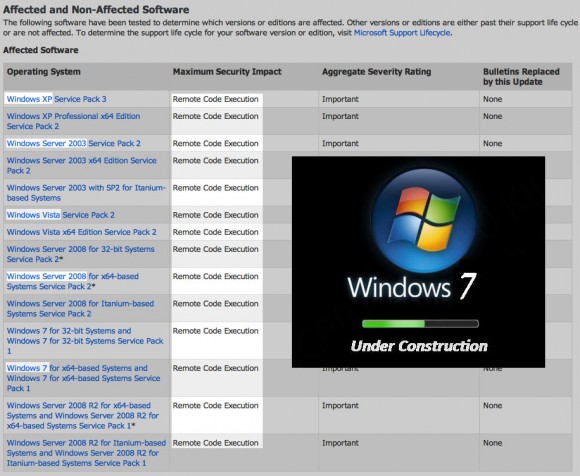Click Important in Server 2008 R2 Itanium row
Image resolution: width=580 pixels, height=476 pixels.
click(x=340, y=443)
